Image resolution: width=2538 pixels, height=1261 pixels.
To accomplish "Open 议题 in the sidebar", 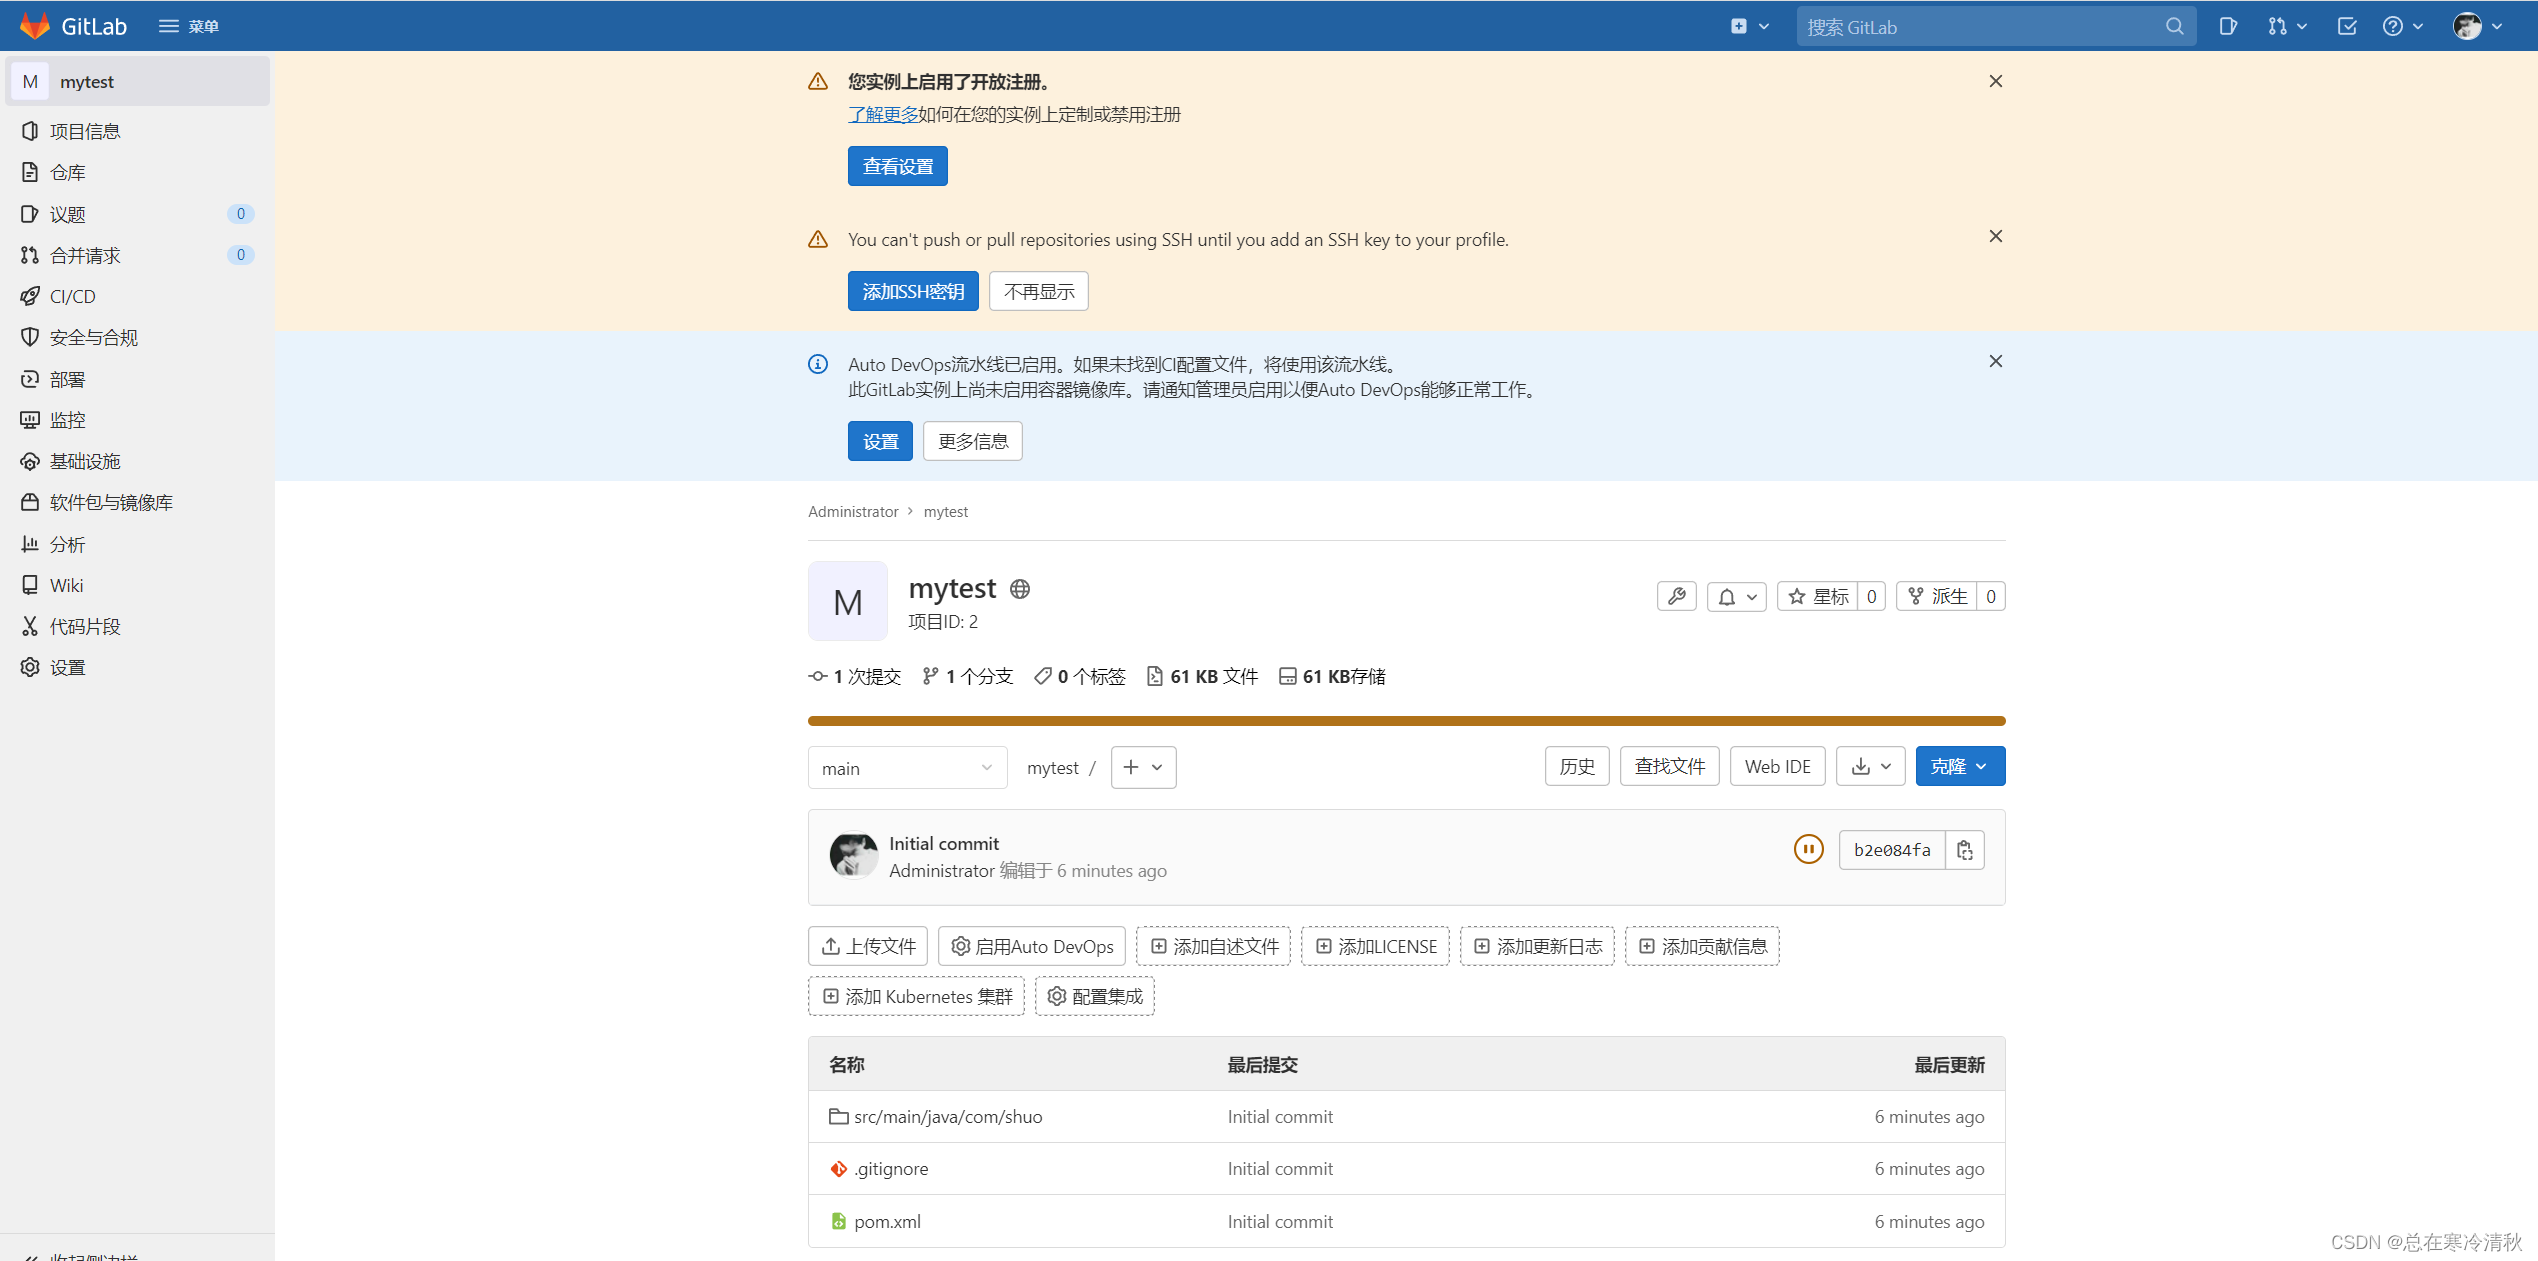I will coord(138,214).
